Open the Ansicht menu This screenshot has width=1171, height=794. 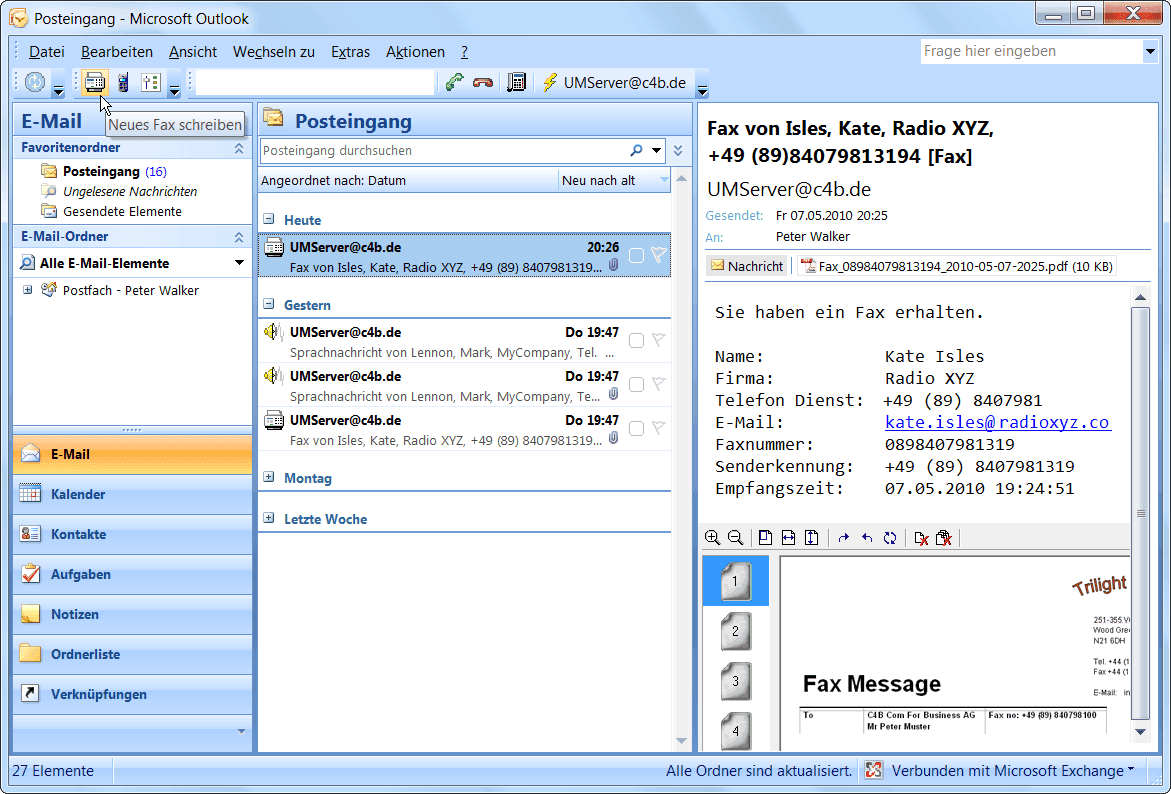(193, 52)
